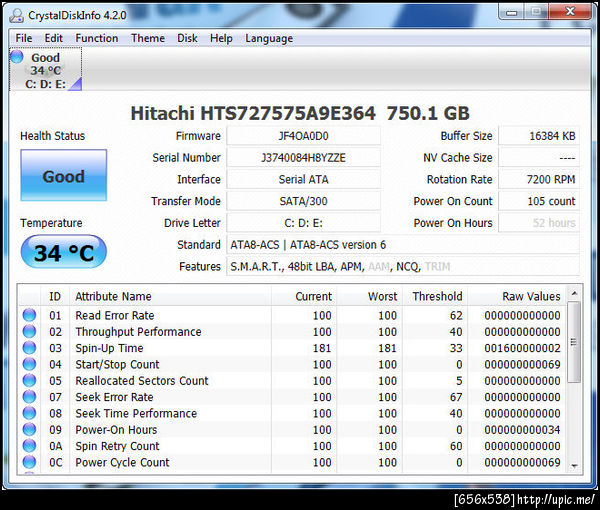Viewport: 600px width, 510px height.
Task: Click the Transfer Mode SATA/300 field
Action: [303, 201]
